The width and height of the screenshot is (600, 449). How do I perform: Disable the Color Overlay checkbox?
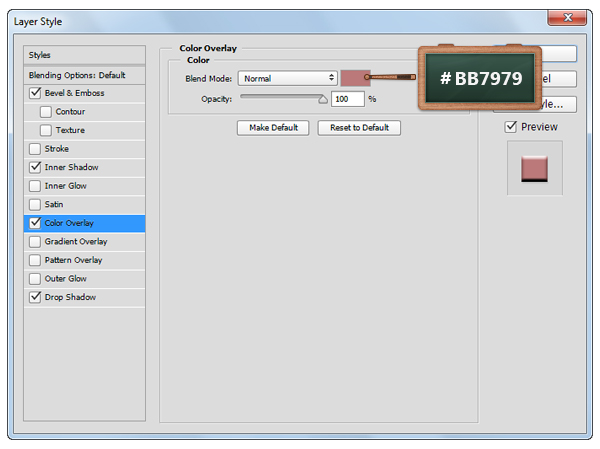(36, 223)
